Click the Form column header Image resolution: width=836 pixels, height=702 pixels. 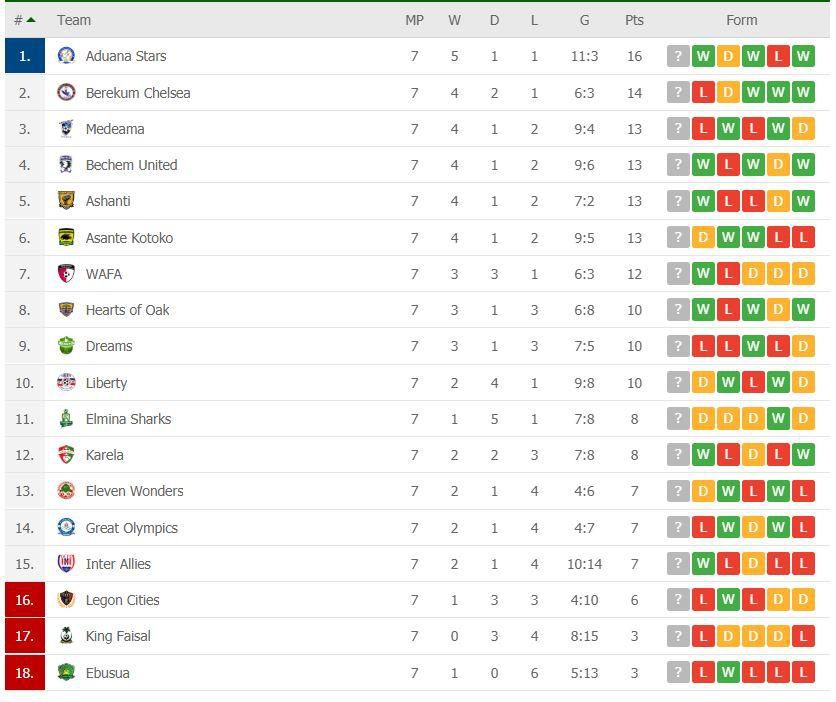coord(741,20)
